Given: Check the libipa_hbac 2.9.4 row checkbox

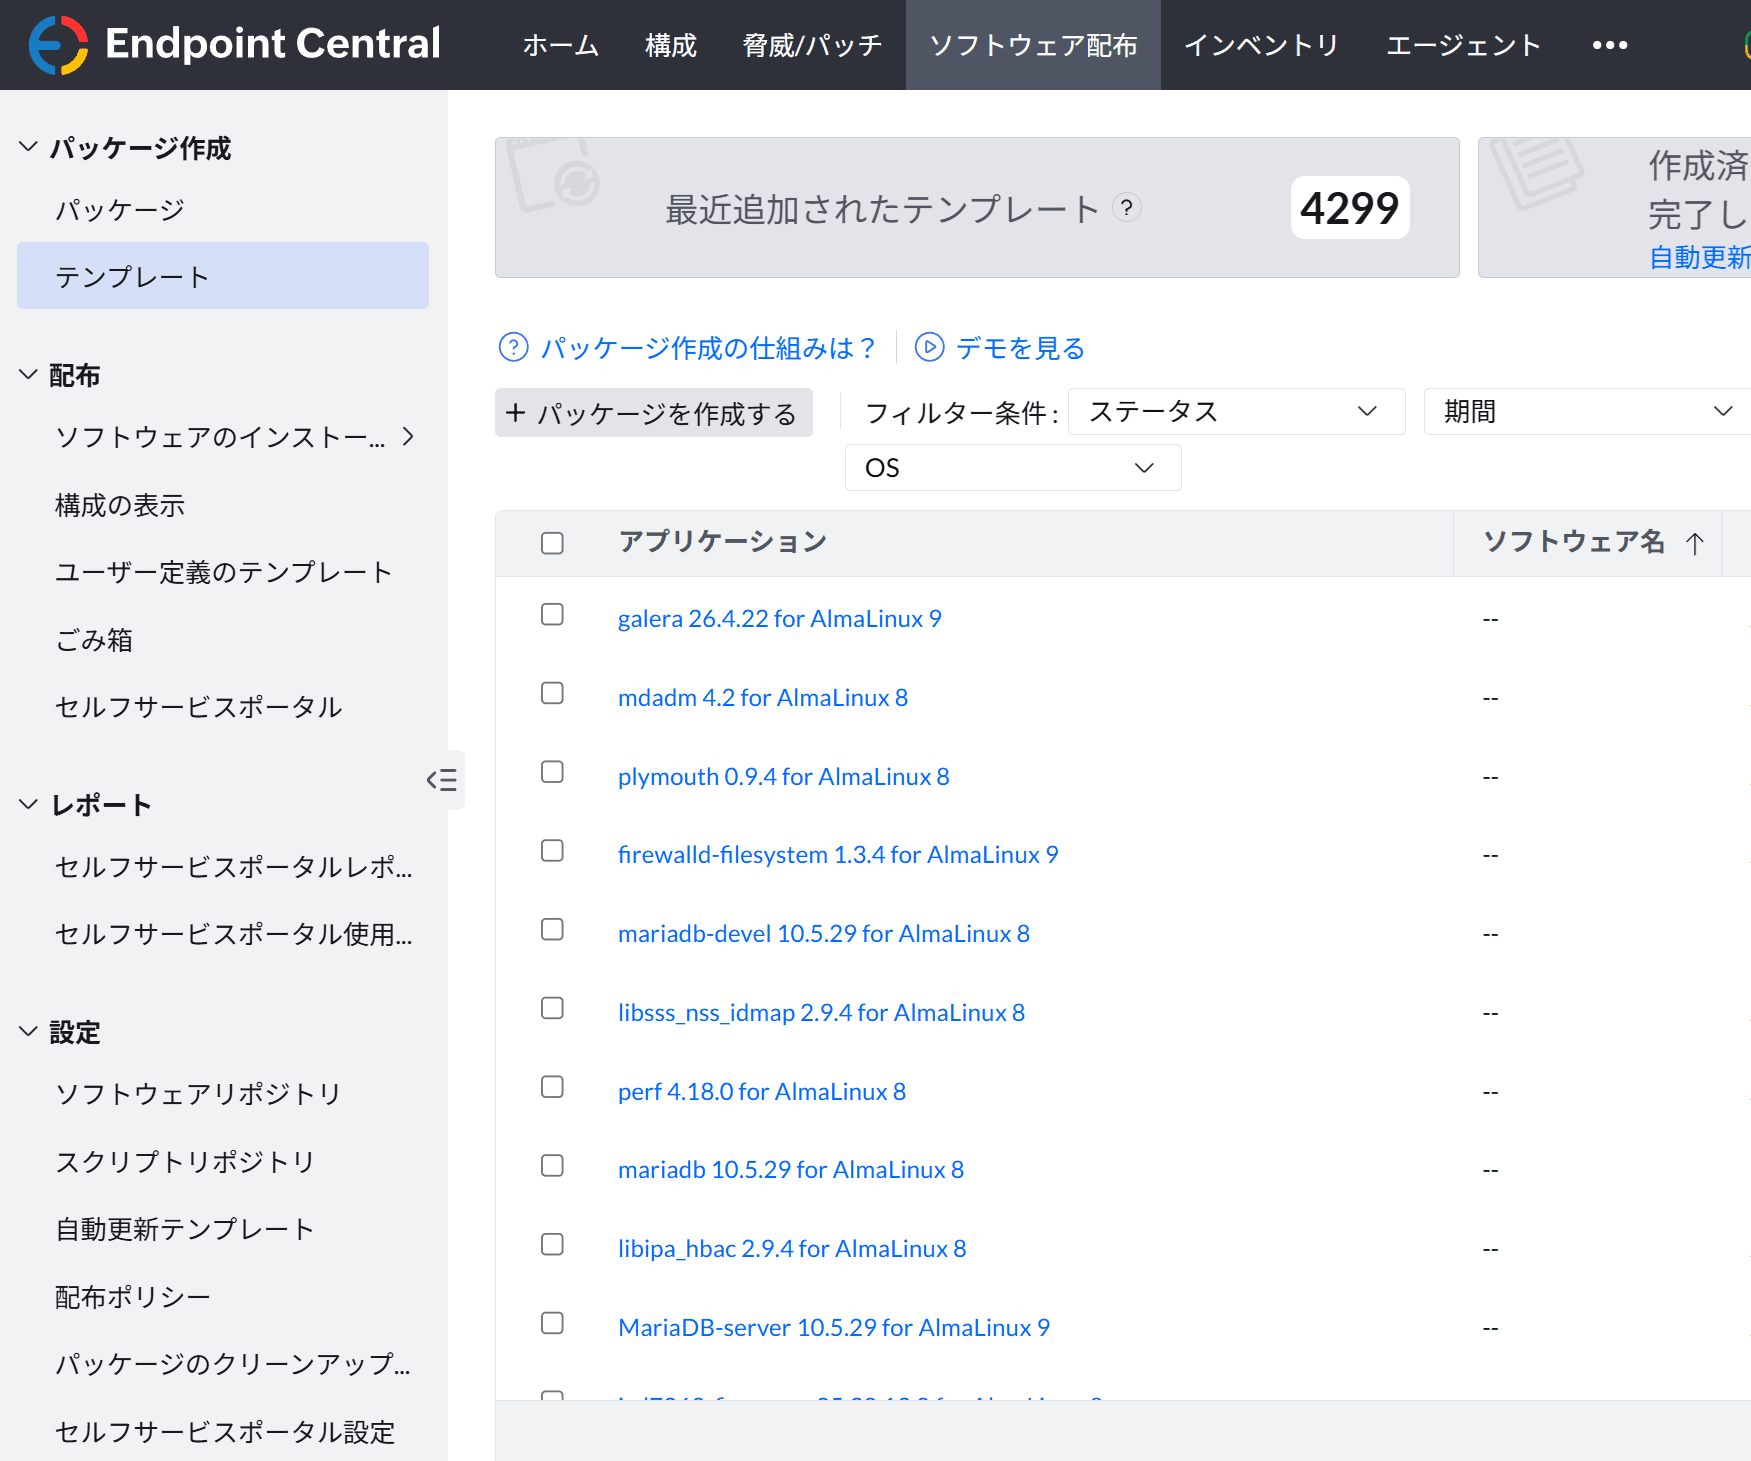Looking at the screenshot, I should coord(552,1244).
